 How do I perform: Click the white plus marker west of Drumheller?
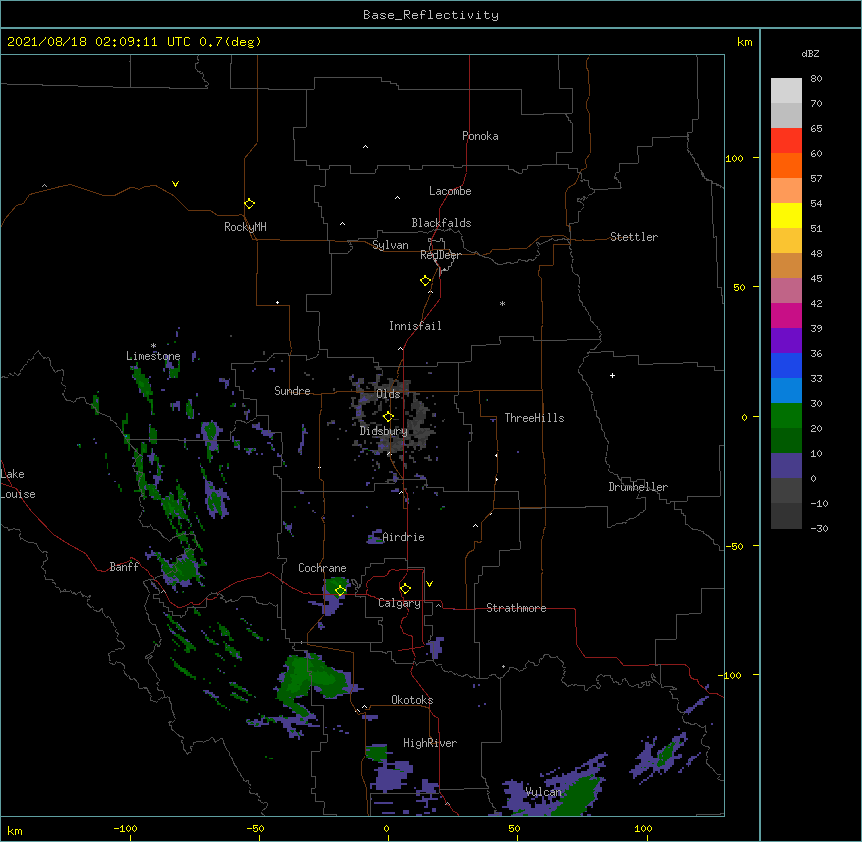coord(612,375)
